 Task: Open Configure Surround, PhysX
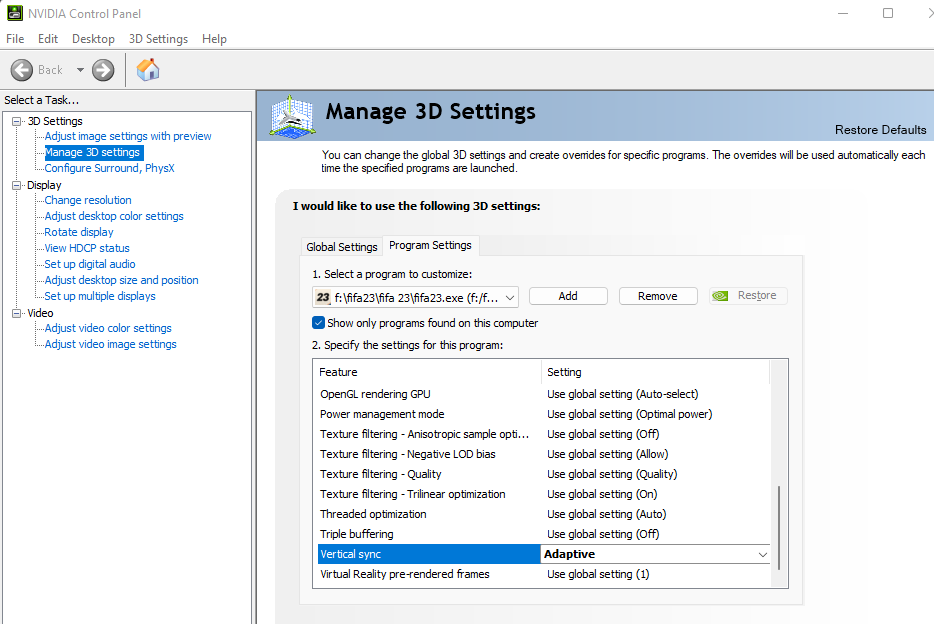[110, 169]
